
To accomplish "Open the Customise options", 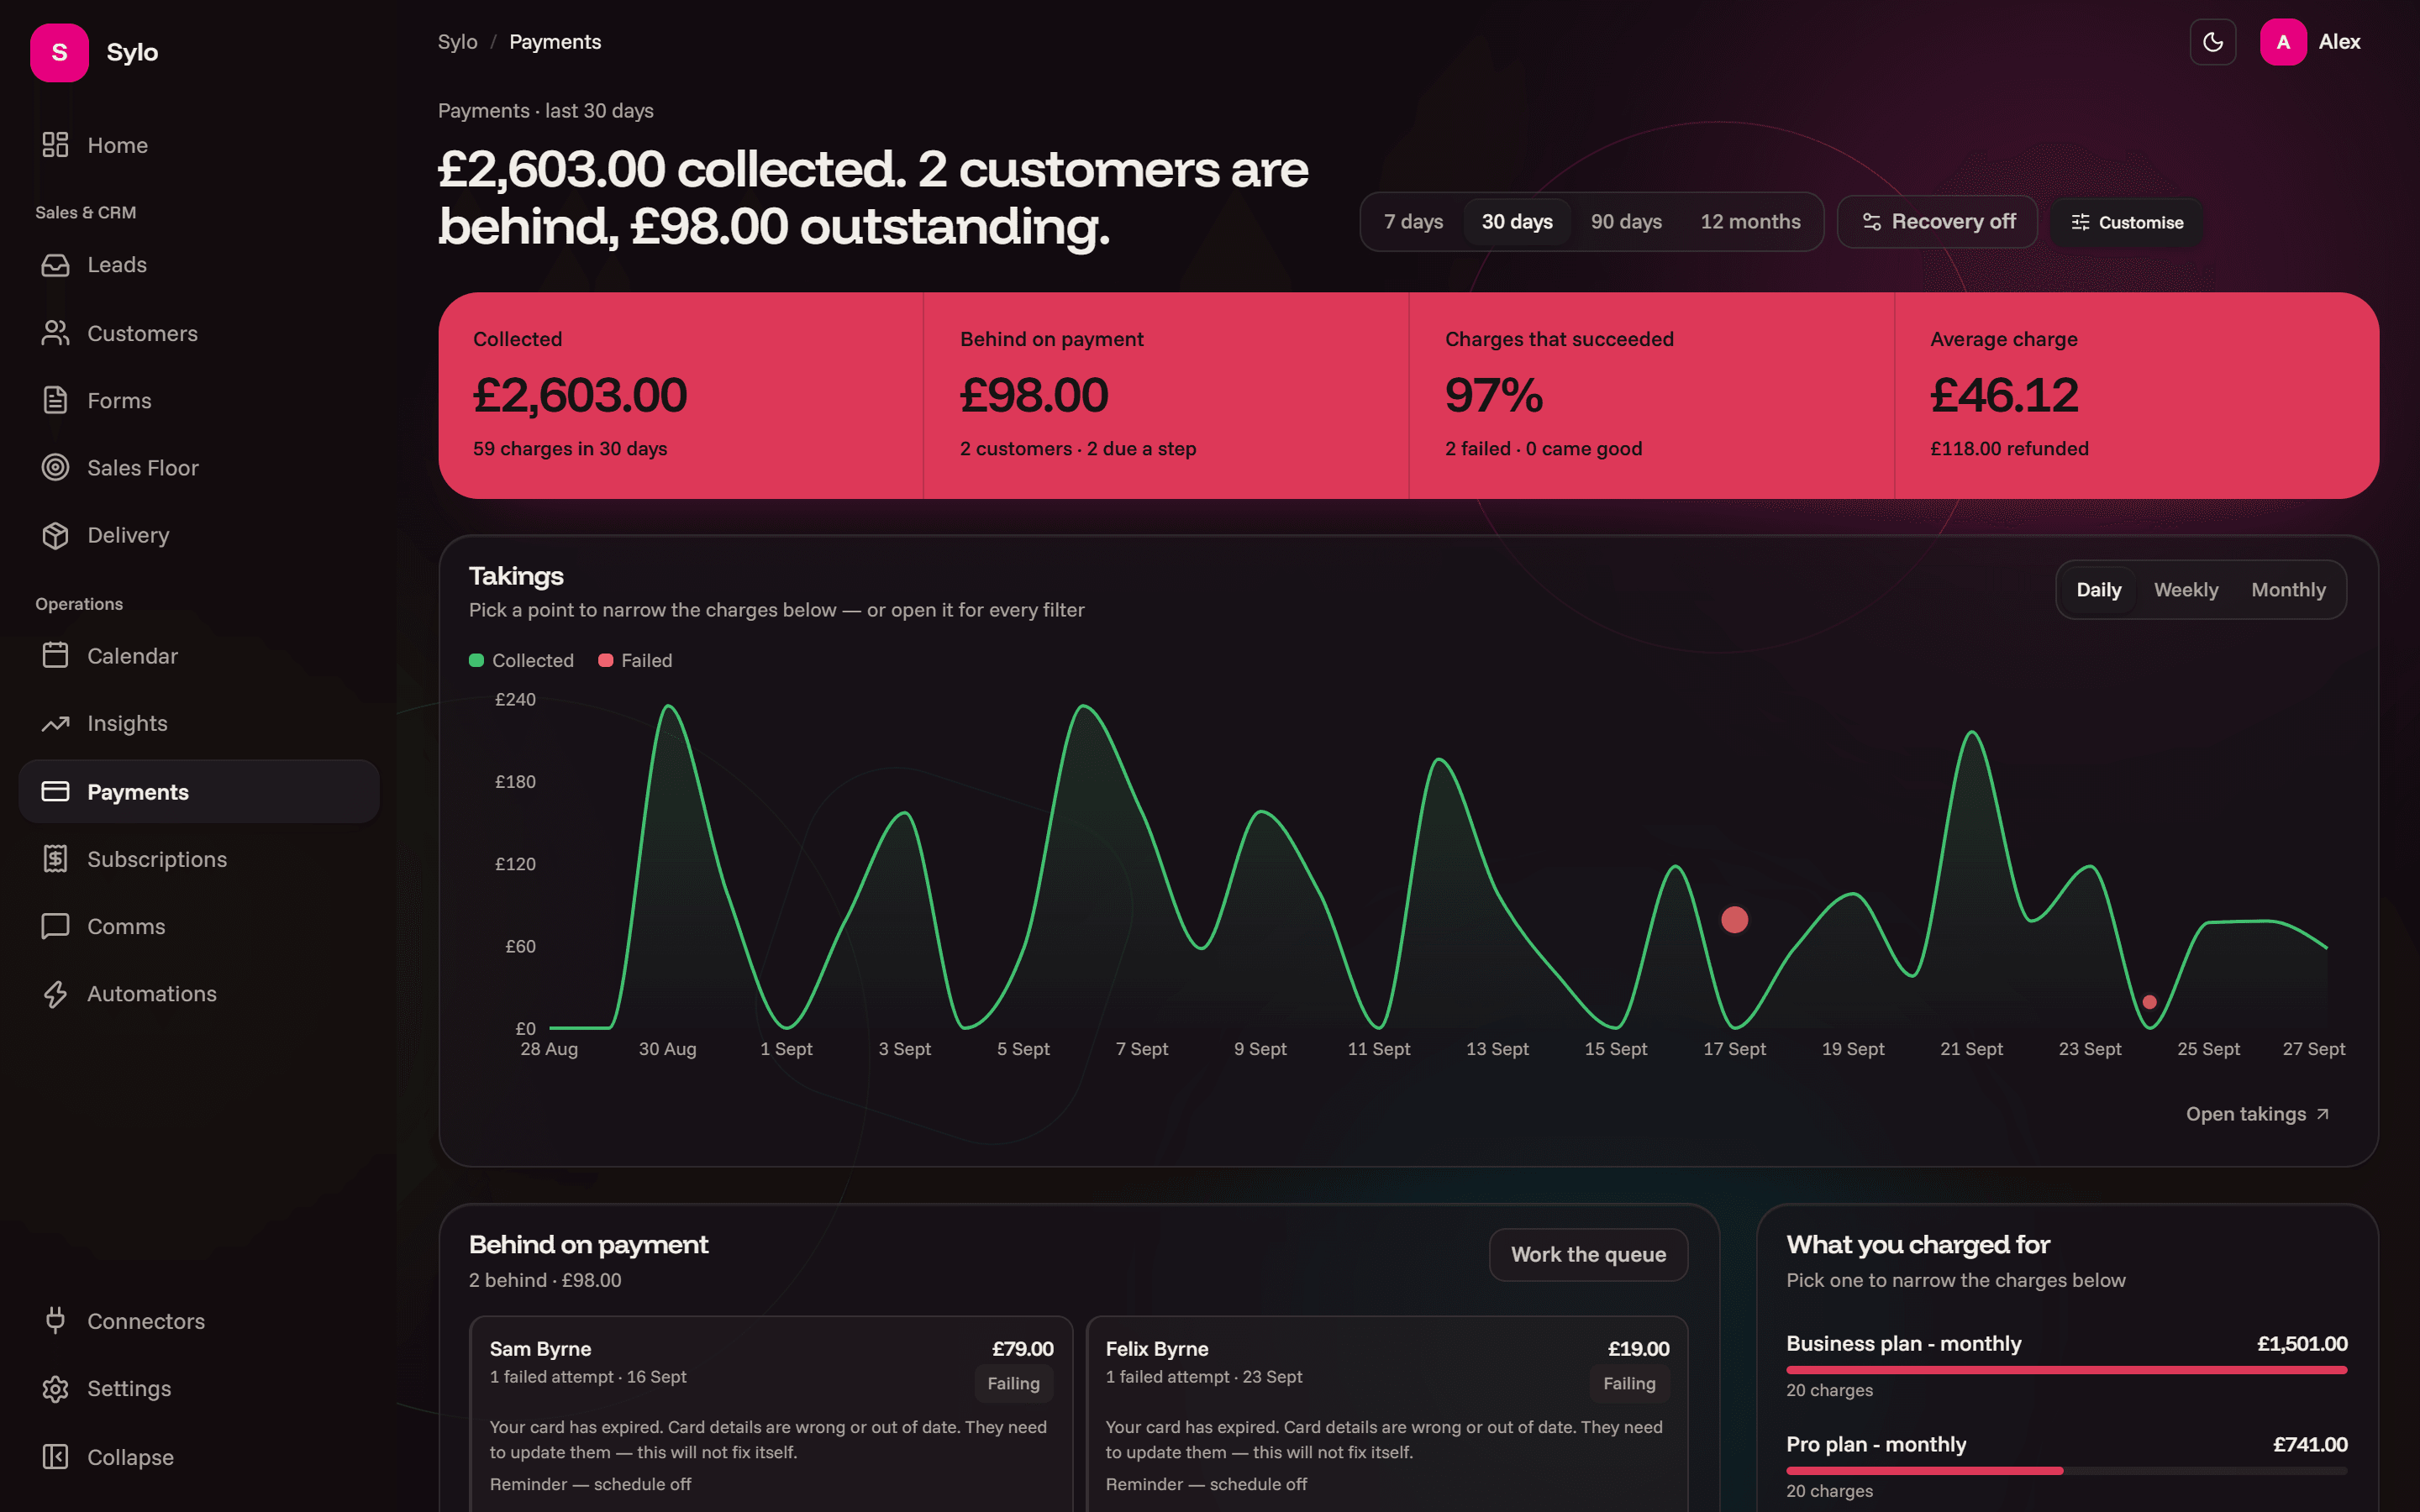I will click(2127, 223).
